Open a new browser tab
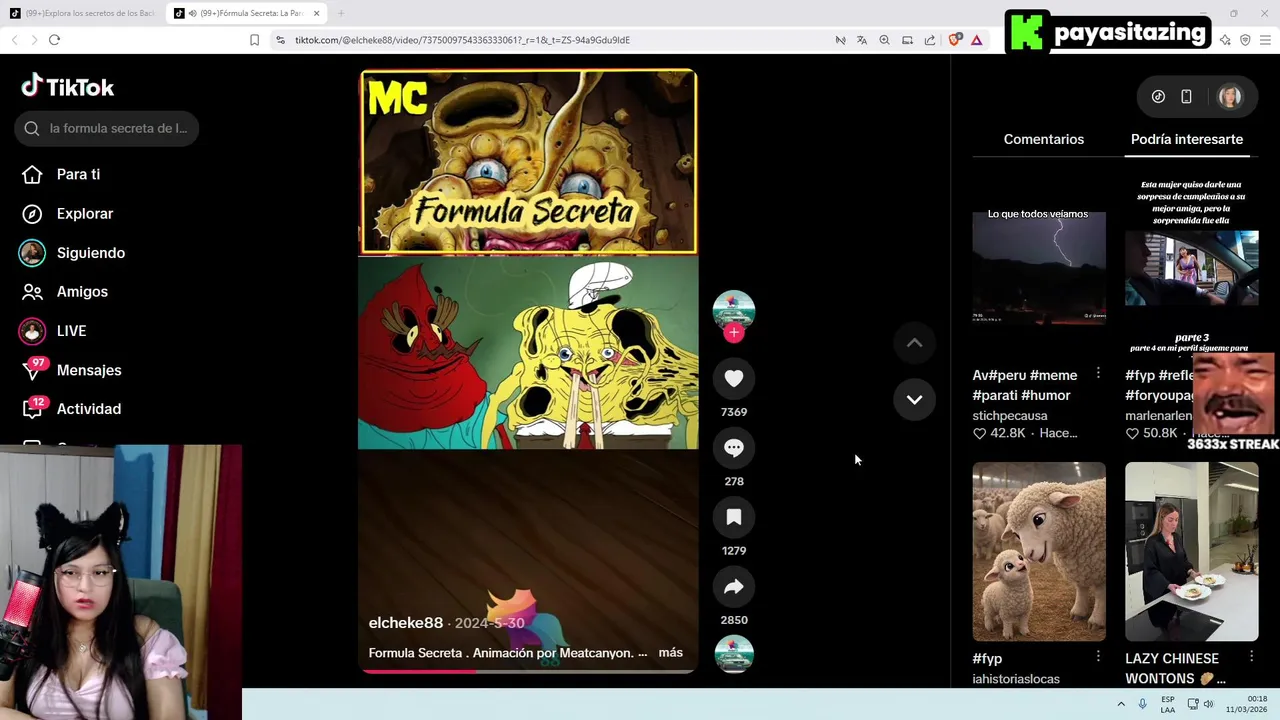Screen dimensions: 1280x720 point(340,13)
